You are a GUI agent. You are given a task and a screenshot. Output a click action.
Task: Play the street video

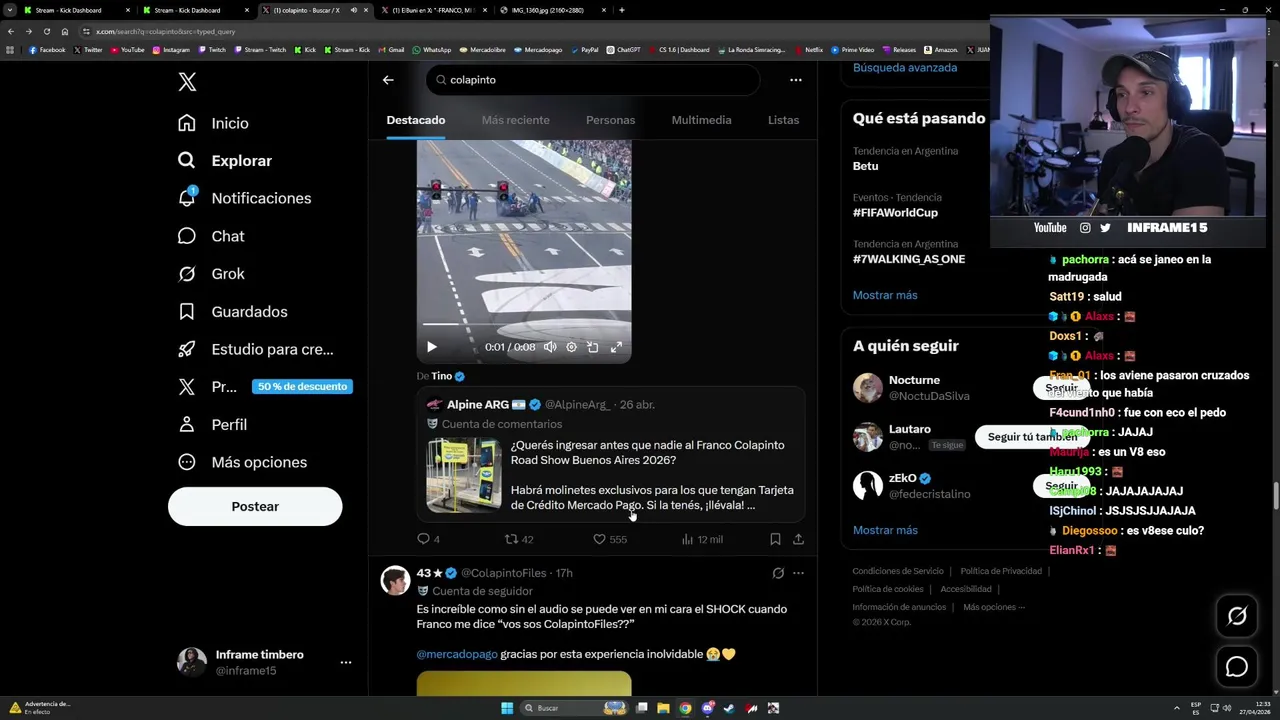point(432,347)
